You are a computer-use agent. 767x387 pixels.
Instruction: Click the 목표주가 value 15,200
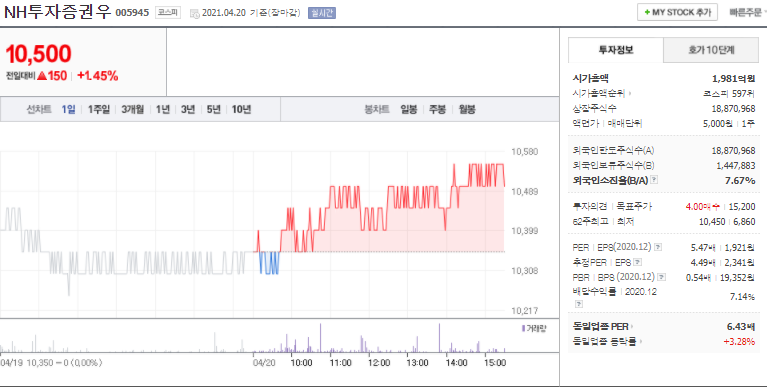742,206
